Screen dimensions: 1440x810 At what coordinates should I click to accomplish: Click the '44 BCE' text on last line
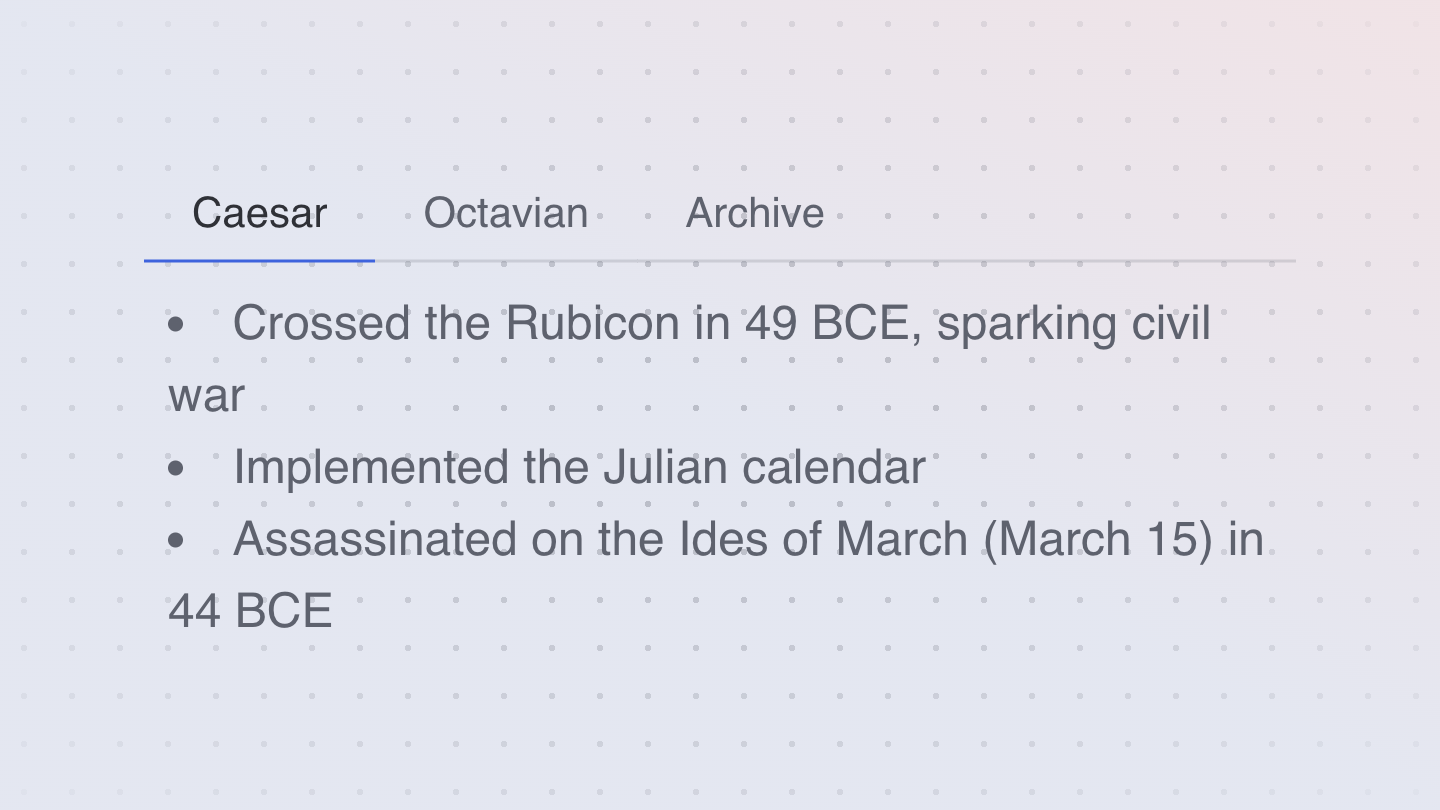(x=250, y=611)
